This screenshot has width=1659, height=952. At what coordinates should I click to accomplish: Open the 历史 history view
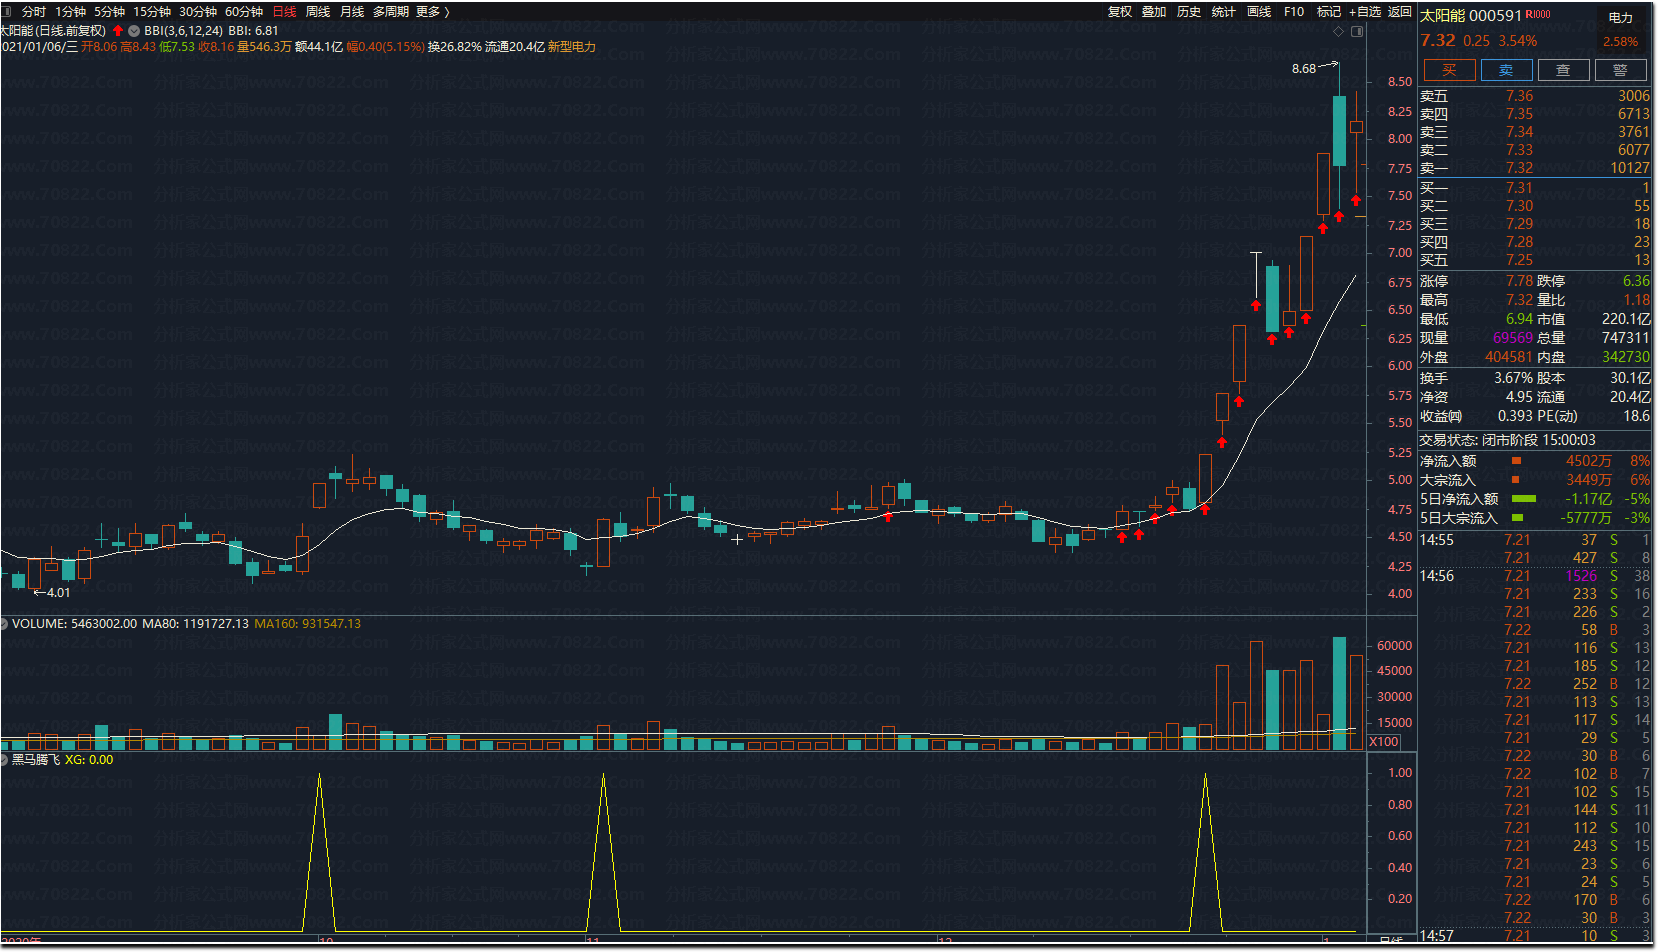coord(1189,12)
